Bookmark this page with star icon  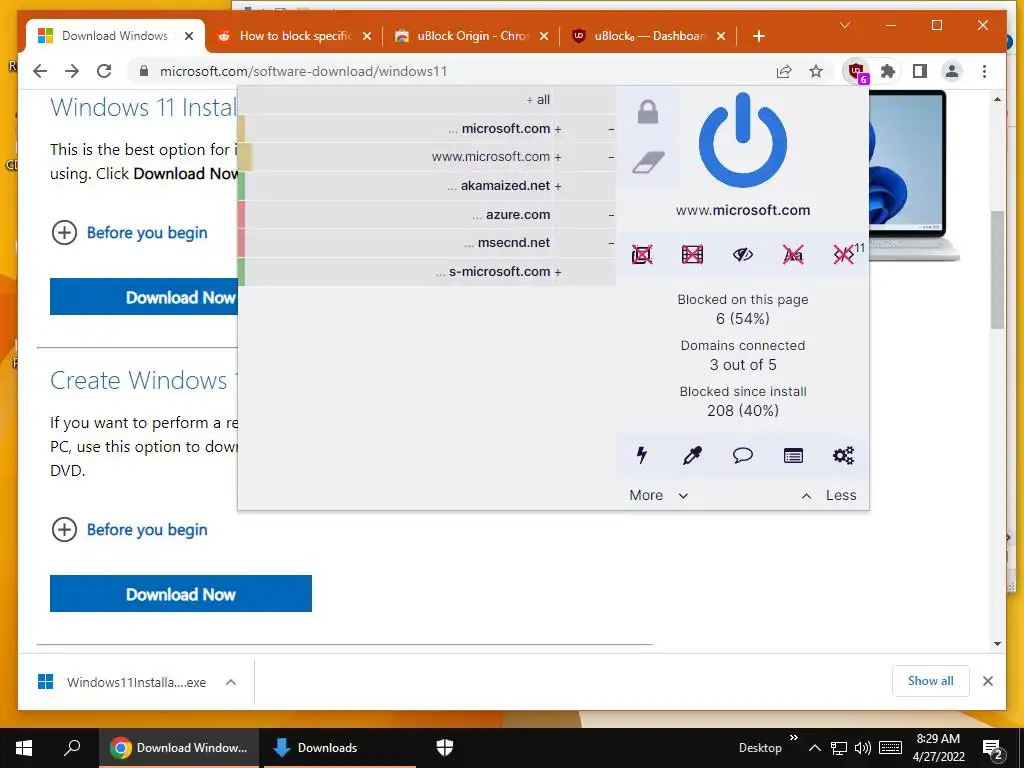(816, 71)
